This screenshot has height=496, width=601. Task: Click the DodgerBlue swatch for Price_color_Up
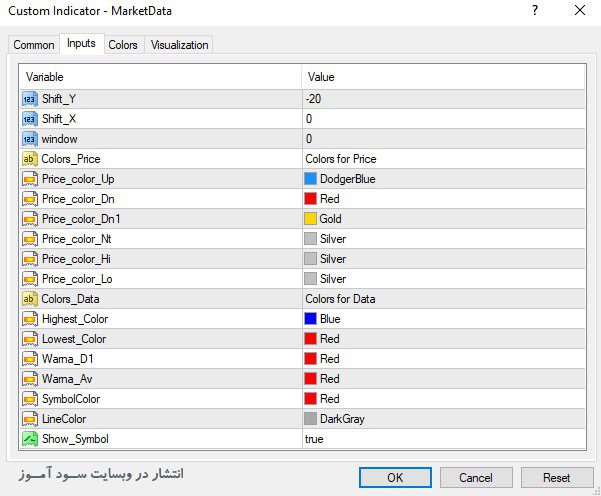[310, 179]
